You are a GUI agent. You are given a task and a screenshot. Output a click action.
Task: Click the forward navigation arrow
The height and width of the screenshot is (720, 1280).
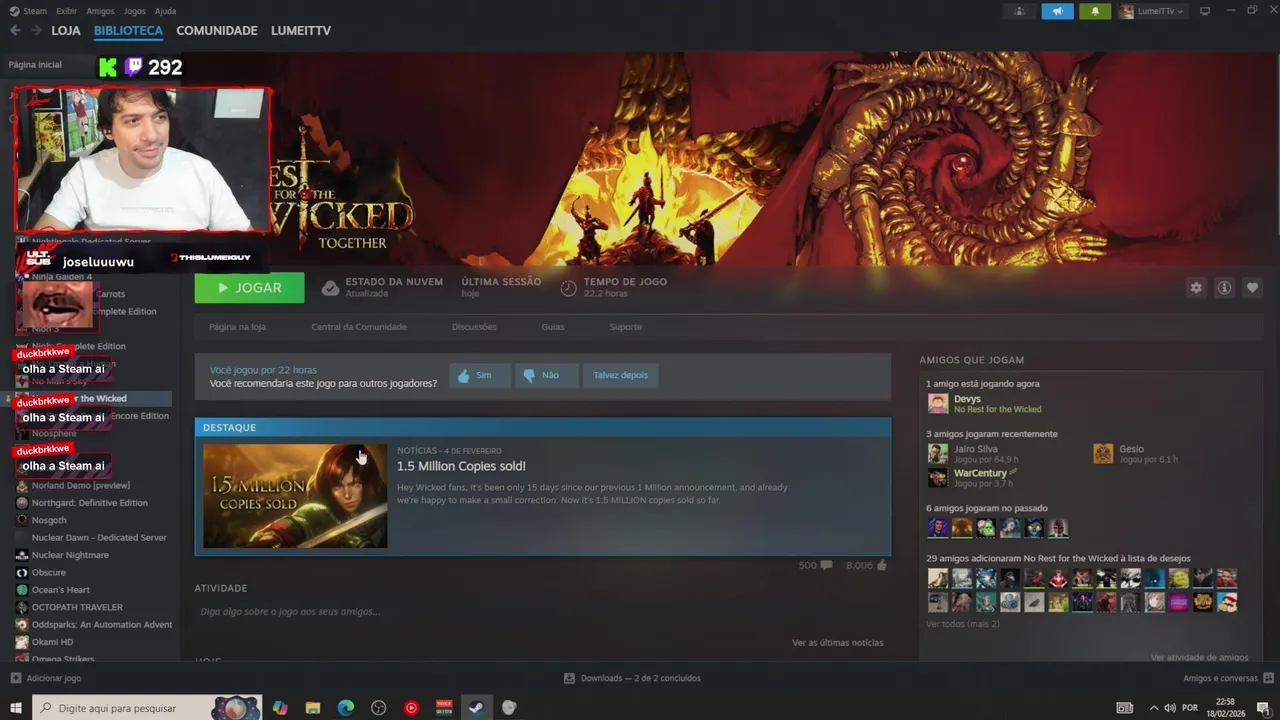click(x=36, y=31)
